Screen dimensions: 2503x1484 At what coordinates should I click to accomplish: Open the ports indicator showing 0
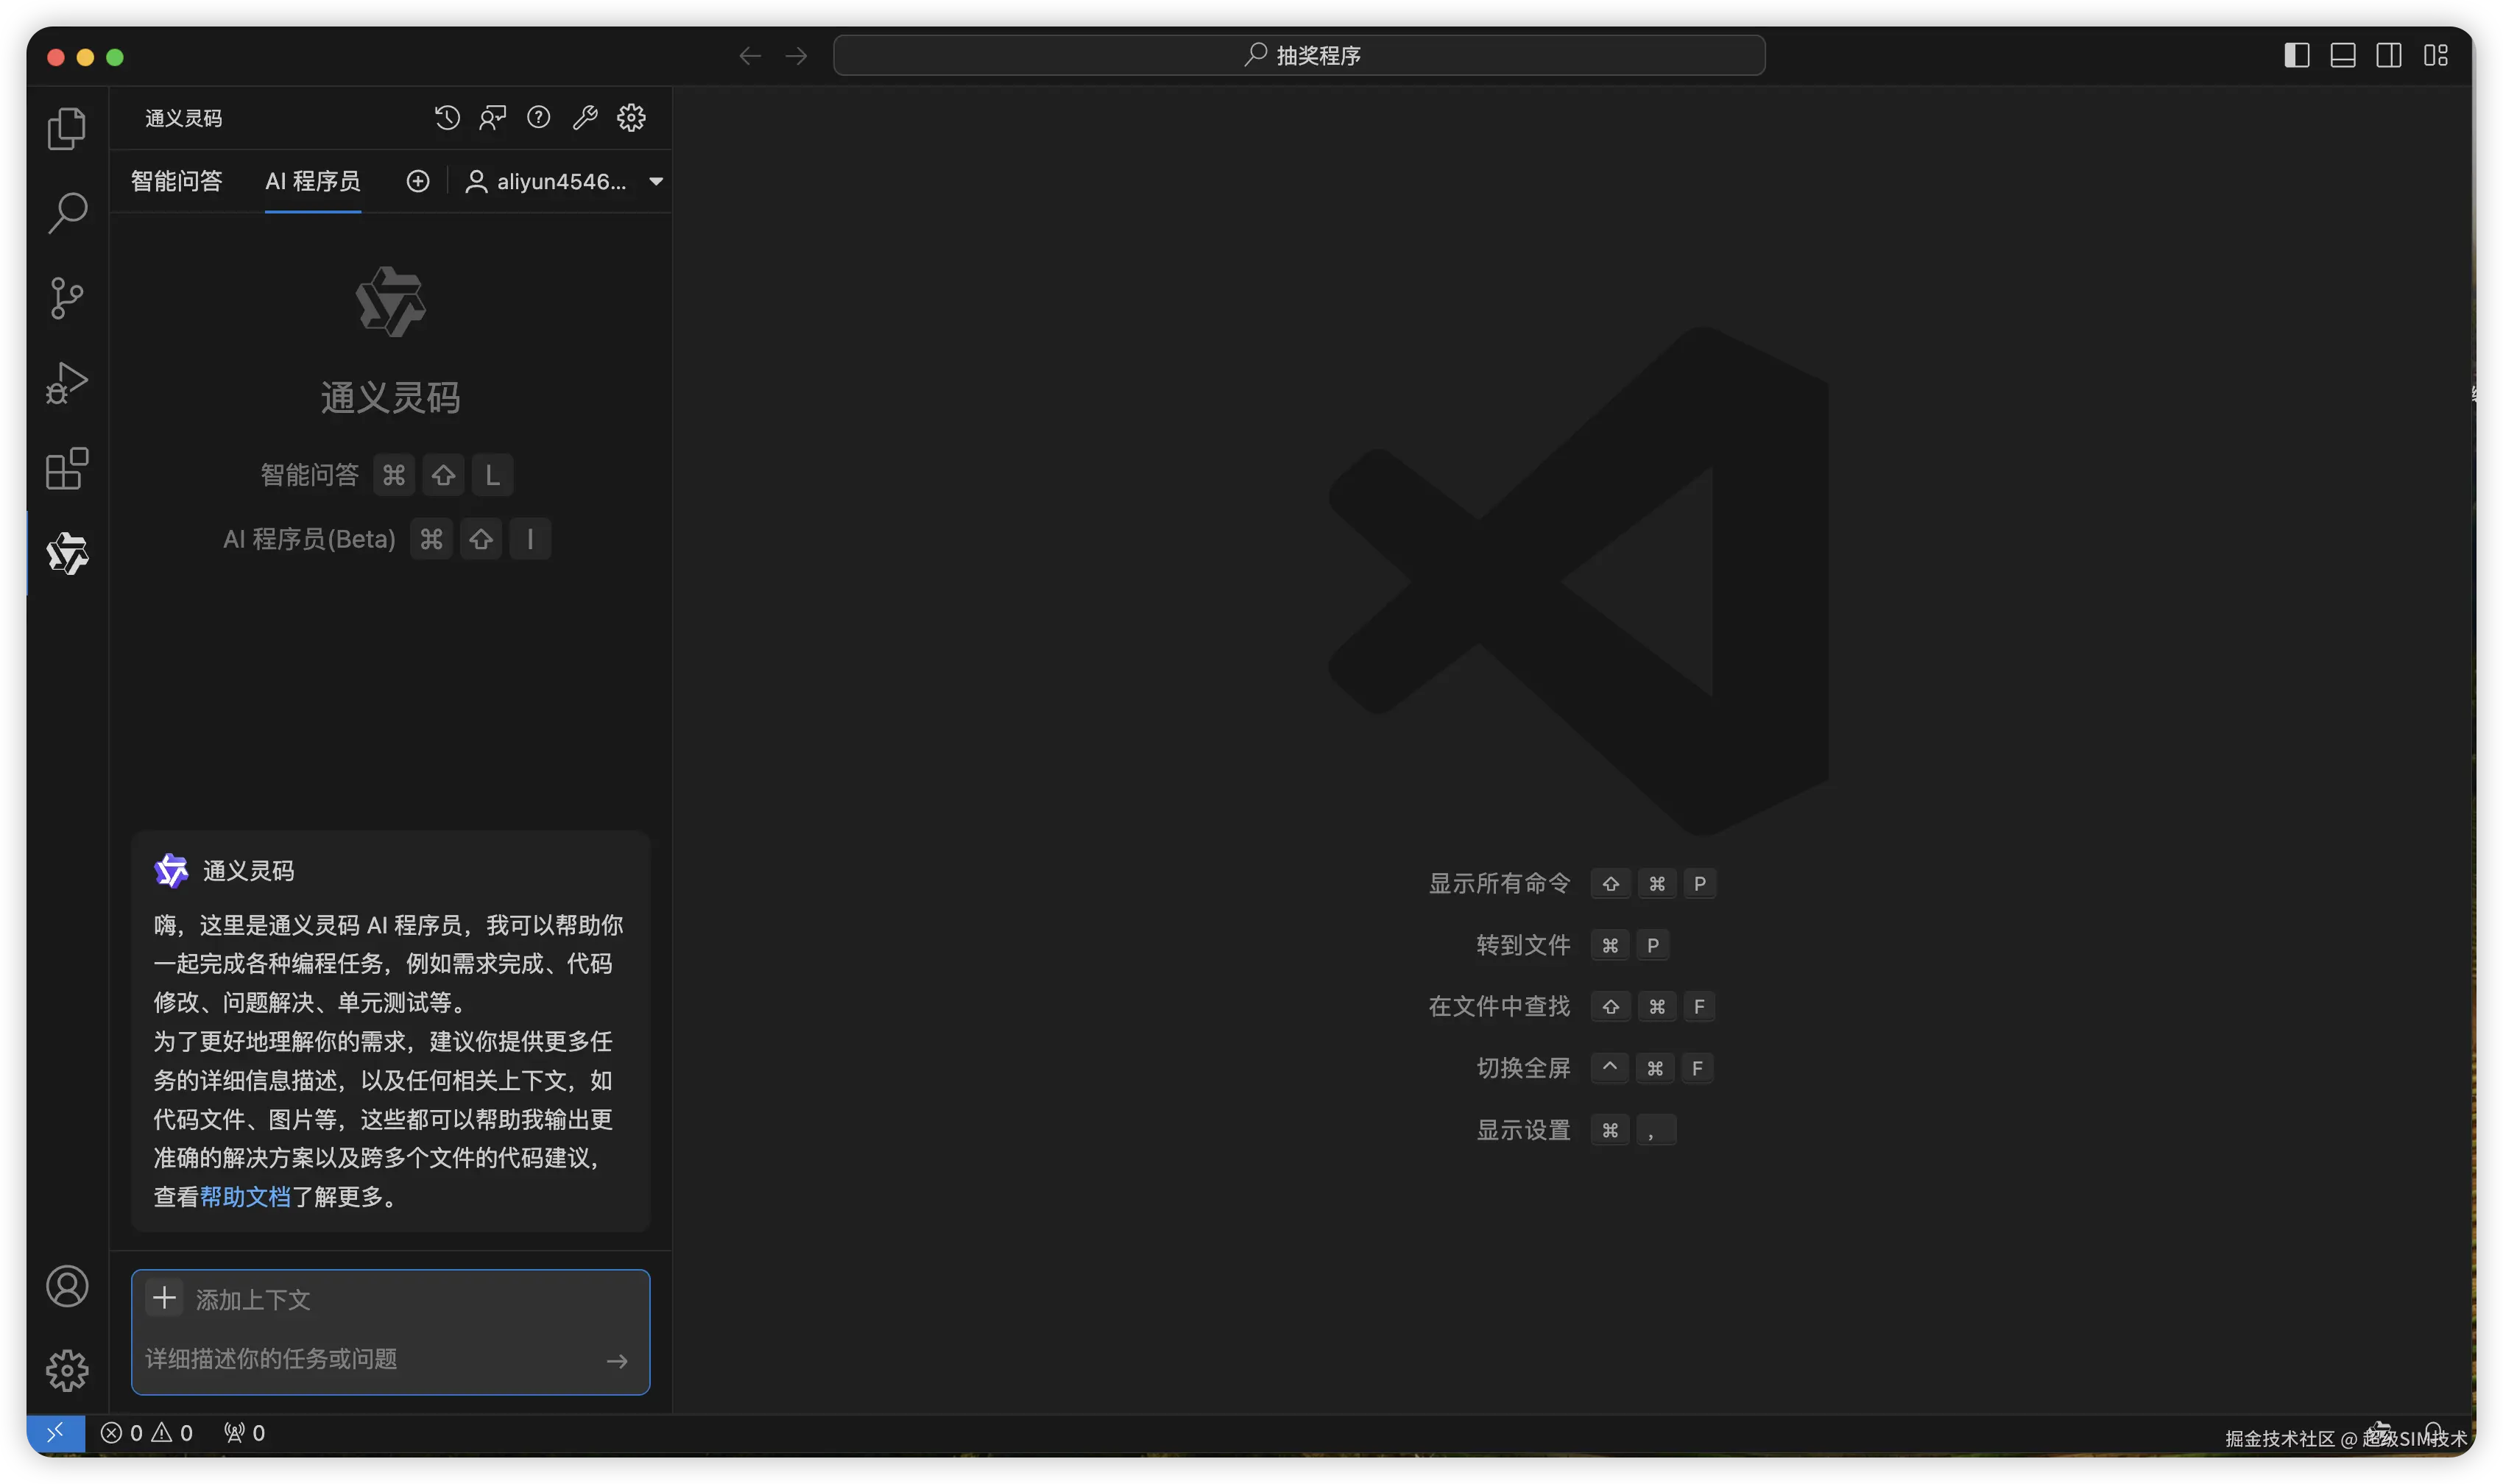[x=244, y=1433]
